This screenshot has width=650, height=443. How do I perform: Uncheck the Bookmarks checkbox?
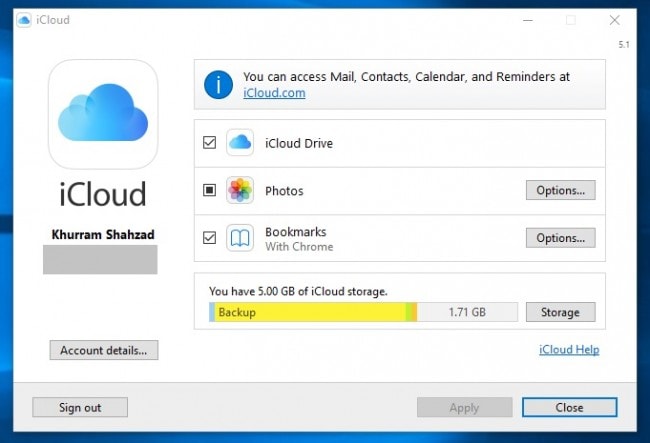[209, 238]
